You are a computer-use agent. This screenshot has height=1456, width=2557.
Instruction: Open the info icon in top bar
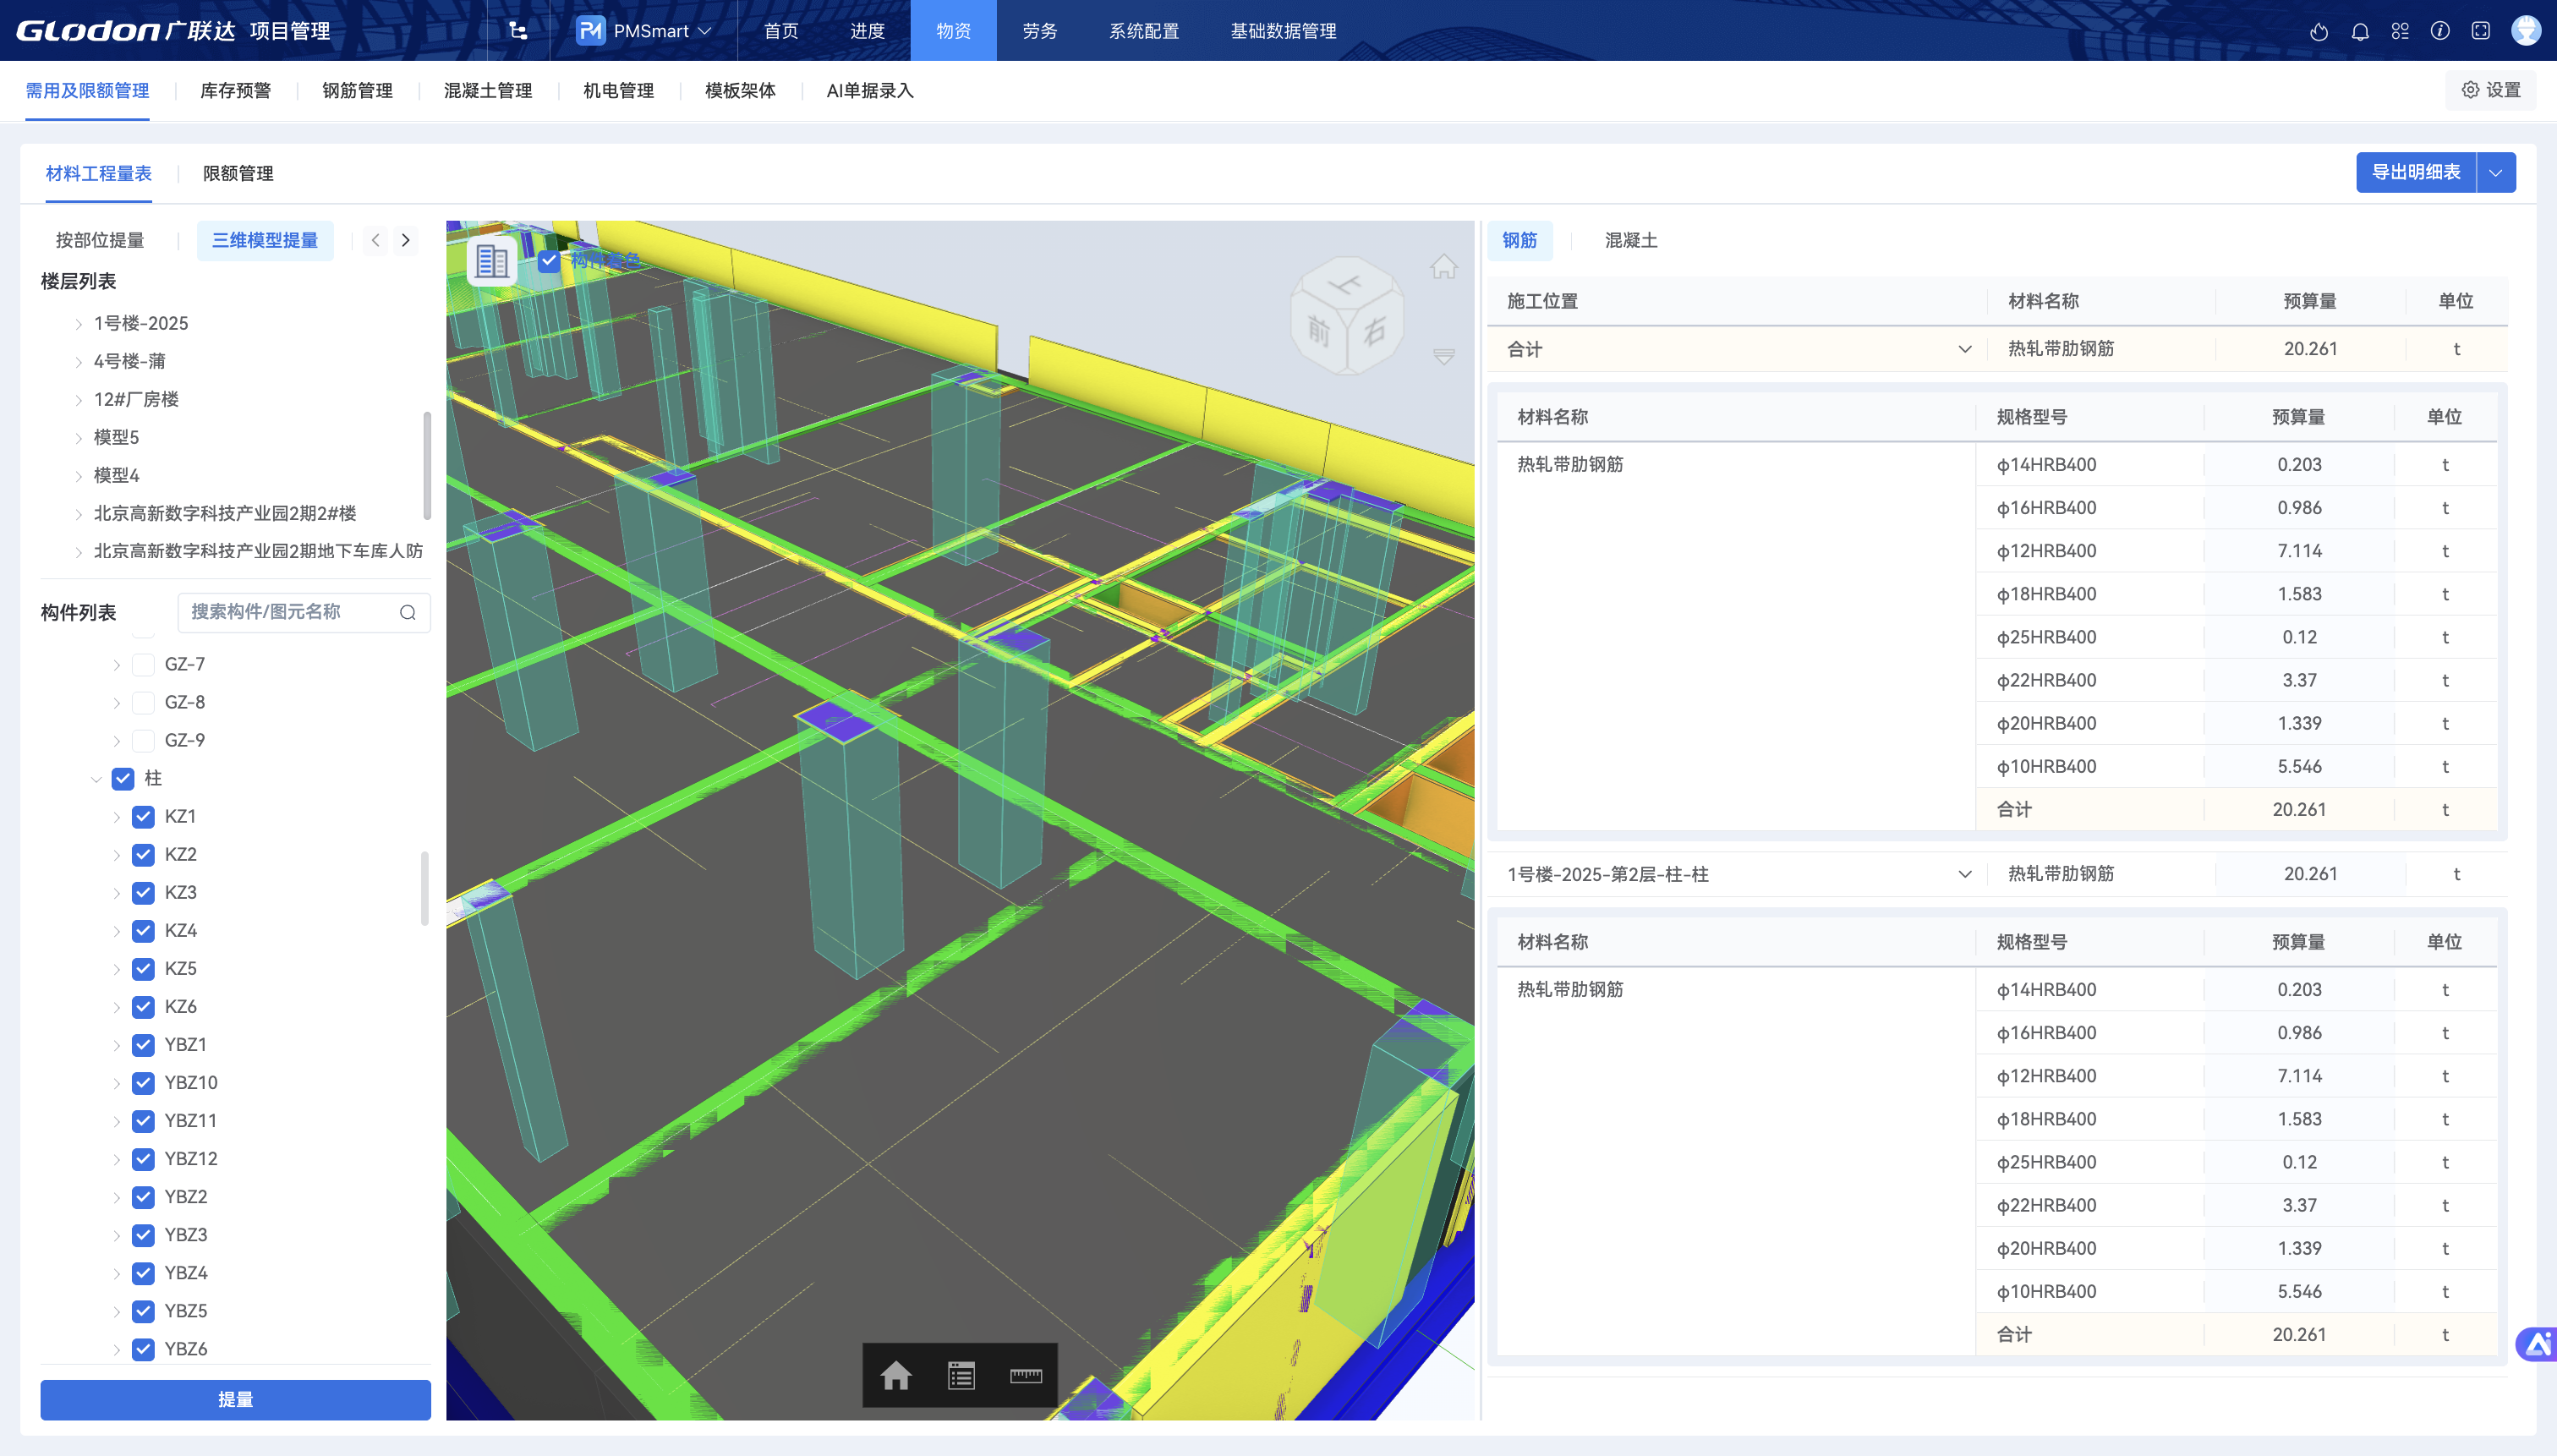coord(2440,31)
